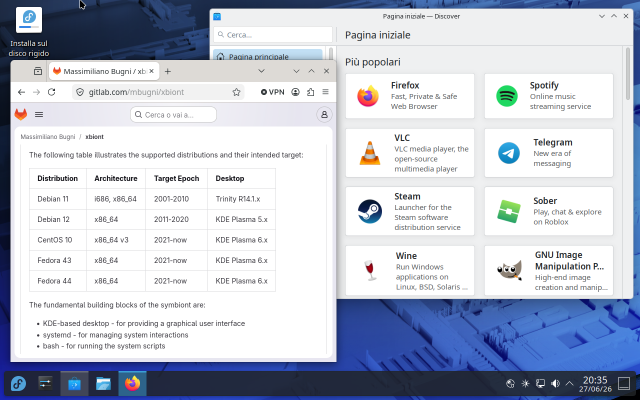Switch to Discover via its taskbar icon

(x=74, y=384)
